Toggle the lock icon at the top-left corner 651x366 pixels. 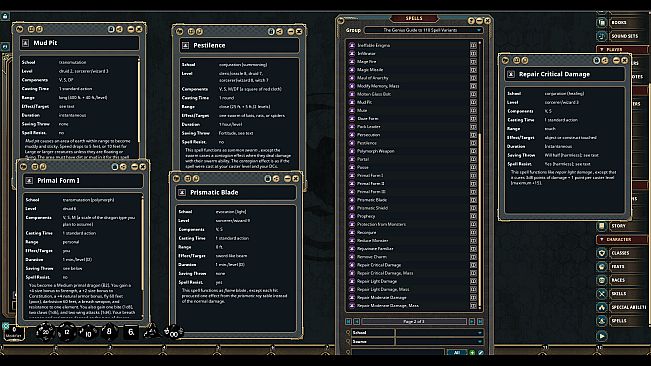click(x=5, y=16)
